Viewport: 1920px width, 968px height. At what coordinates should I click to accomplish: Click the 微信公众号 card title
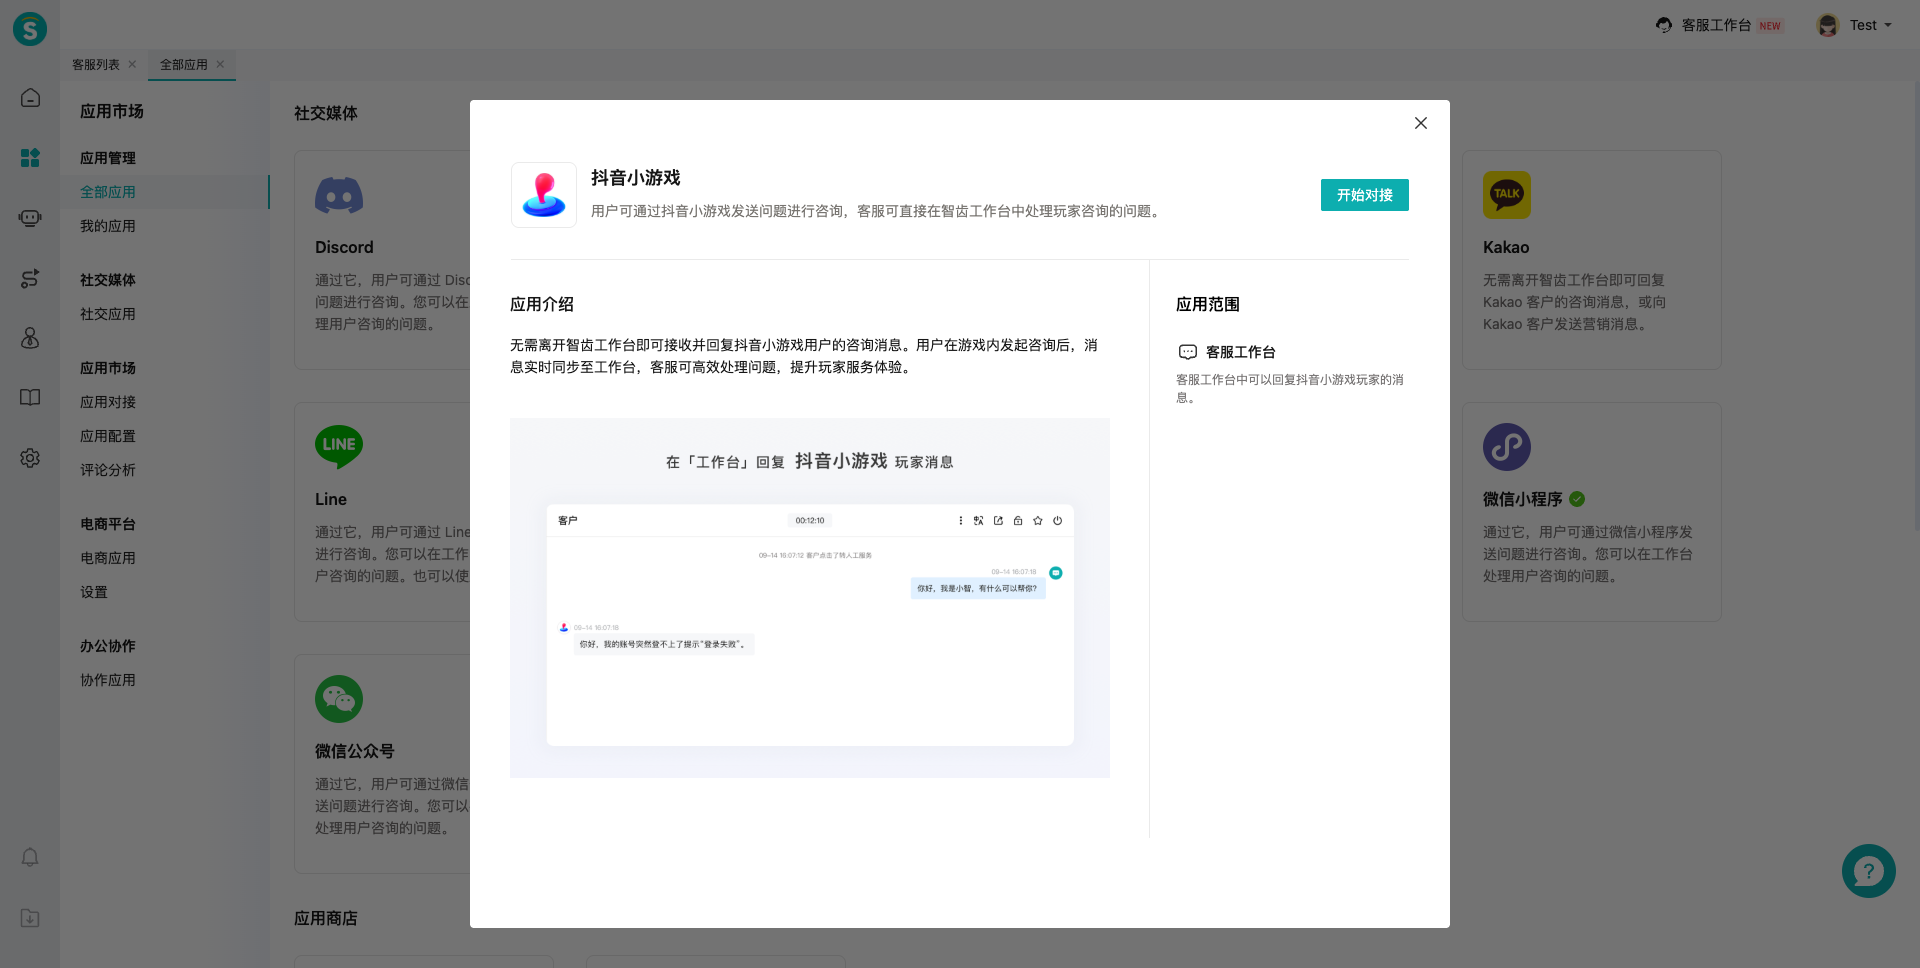355,751
